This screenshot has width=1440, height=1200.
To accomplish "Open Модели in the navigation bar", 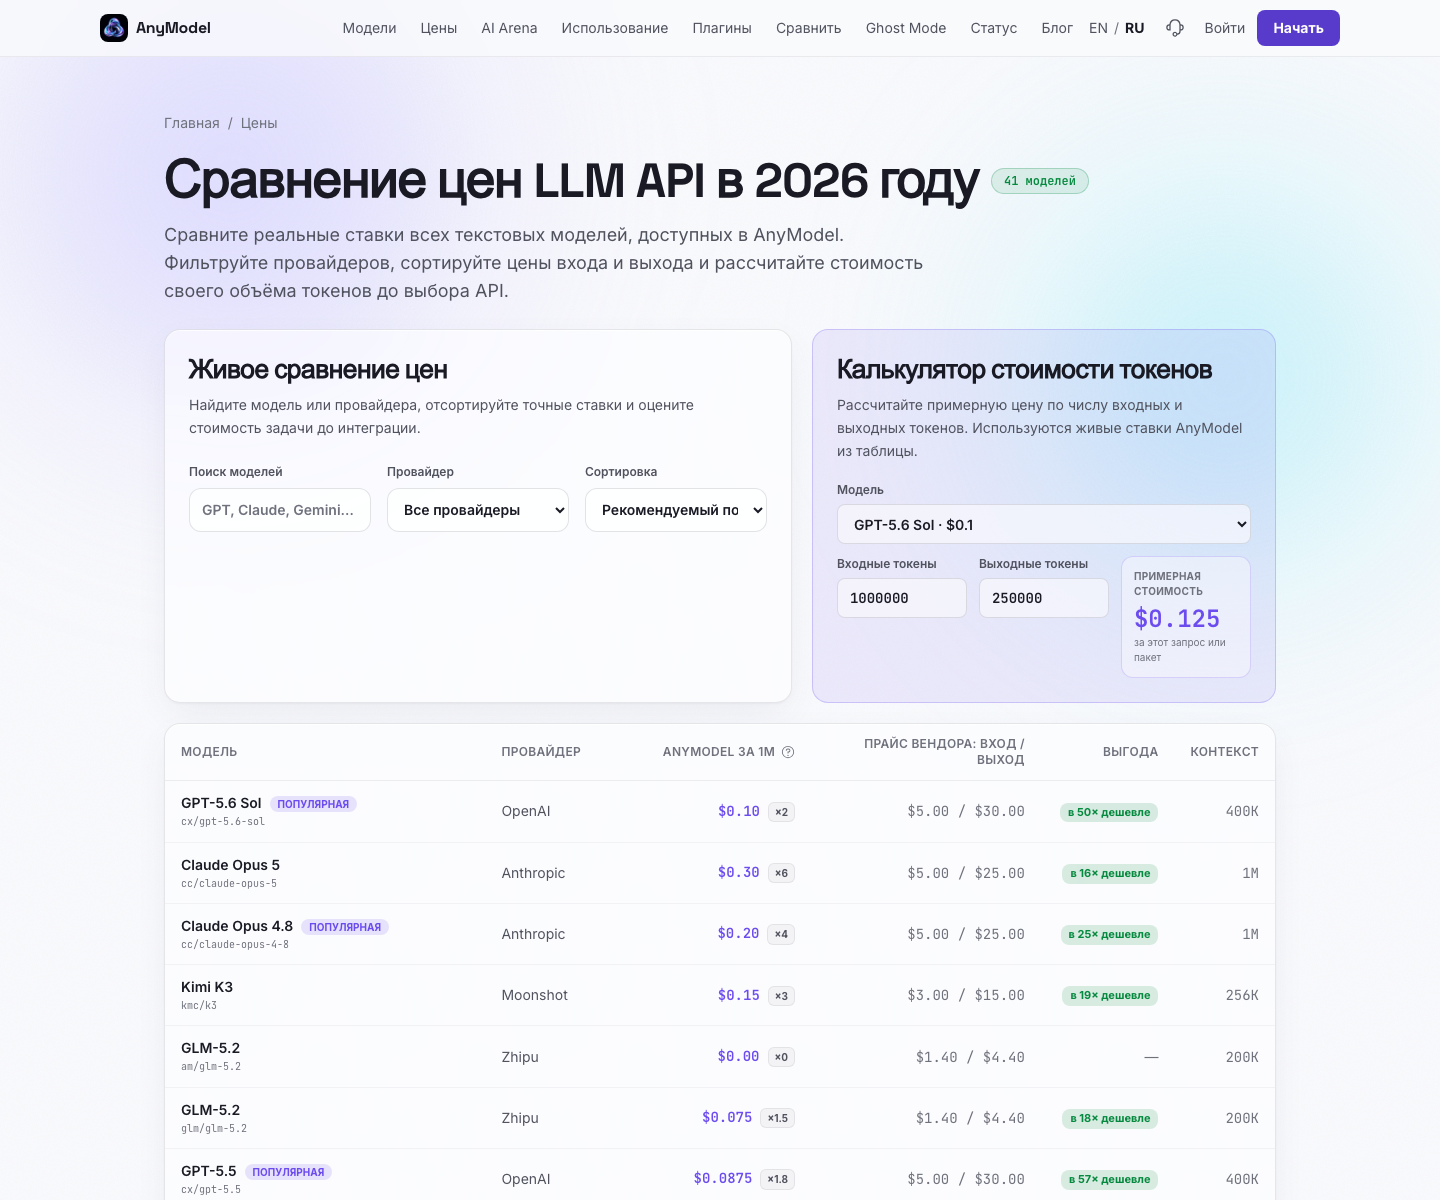I will click(x=369, y=28).
